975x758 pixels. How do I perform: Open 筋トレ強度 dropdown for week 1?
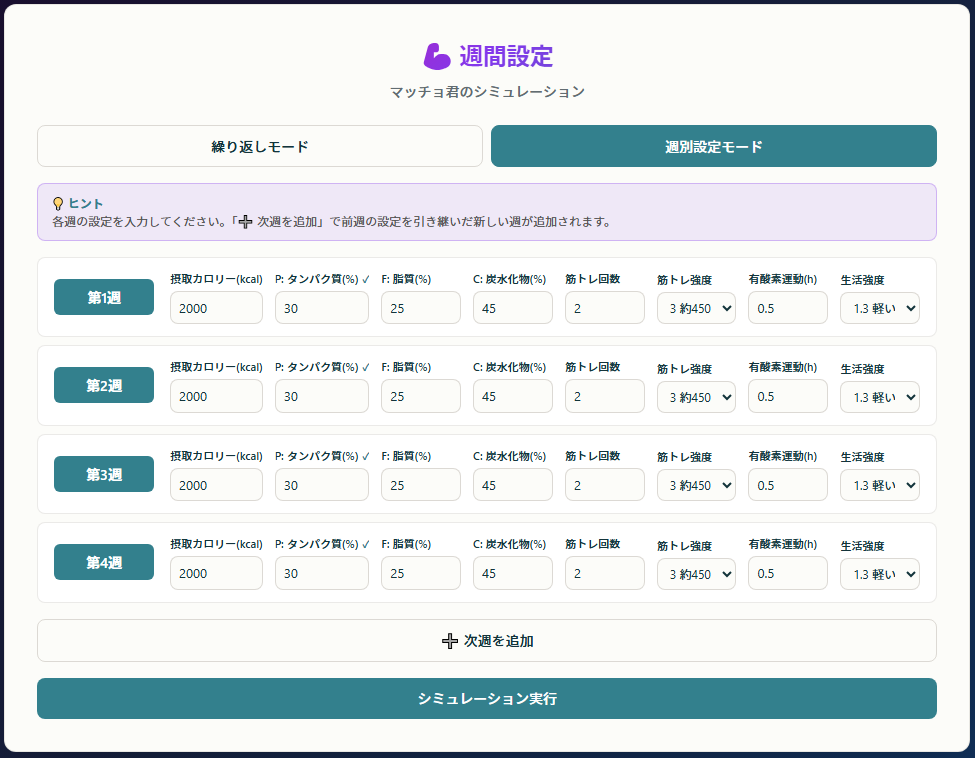click(696, 308)
